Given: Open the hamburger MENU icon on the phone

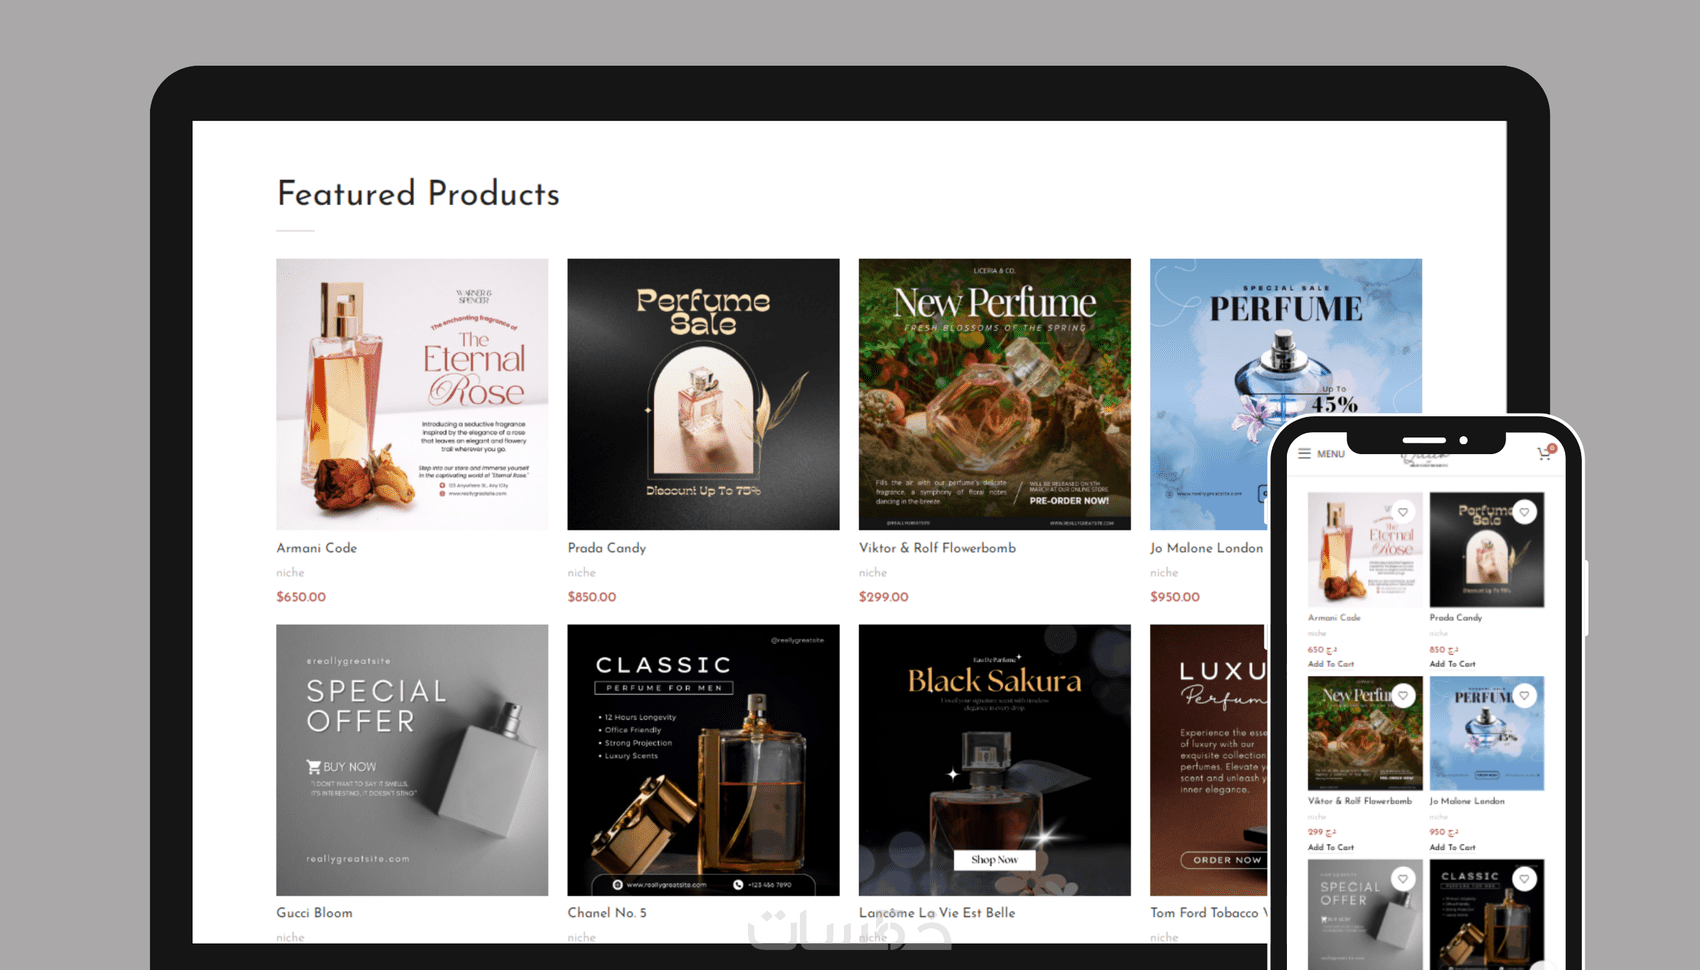Looking at the screenshot, I should 1304,454.
